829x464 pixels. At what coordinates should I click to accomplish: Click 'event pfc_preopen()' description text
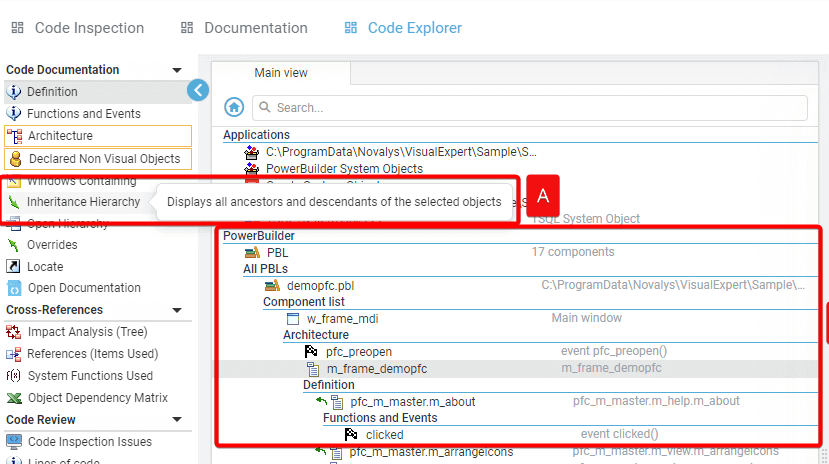coord(614,351)
